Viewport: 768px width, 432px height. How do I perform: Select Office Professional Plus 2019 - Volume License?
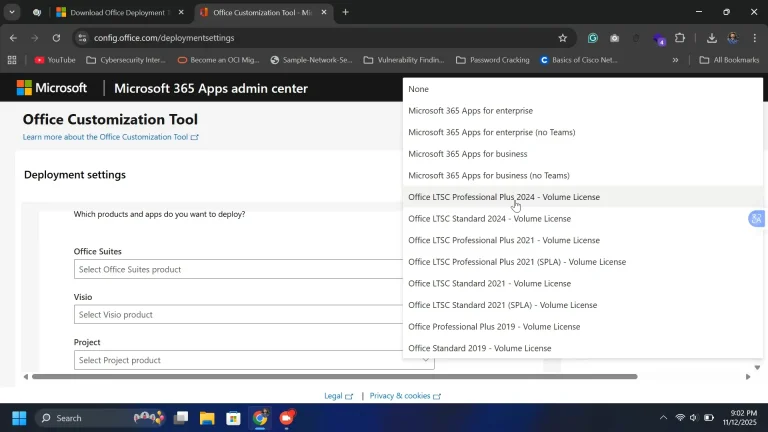coord(582,326)
